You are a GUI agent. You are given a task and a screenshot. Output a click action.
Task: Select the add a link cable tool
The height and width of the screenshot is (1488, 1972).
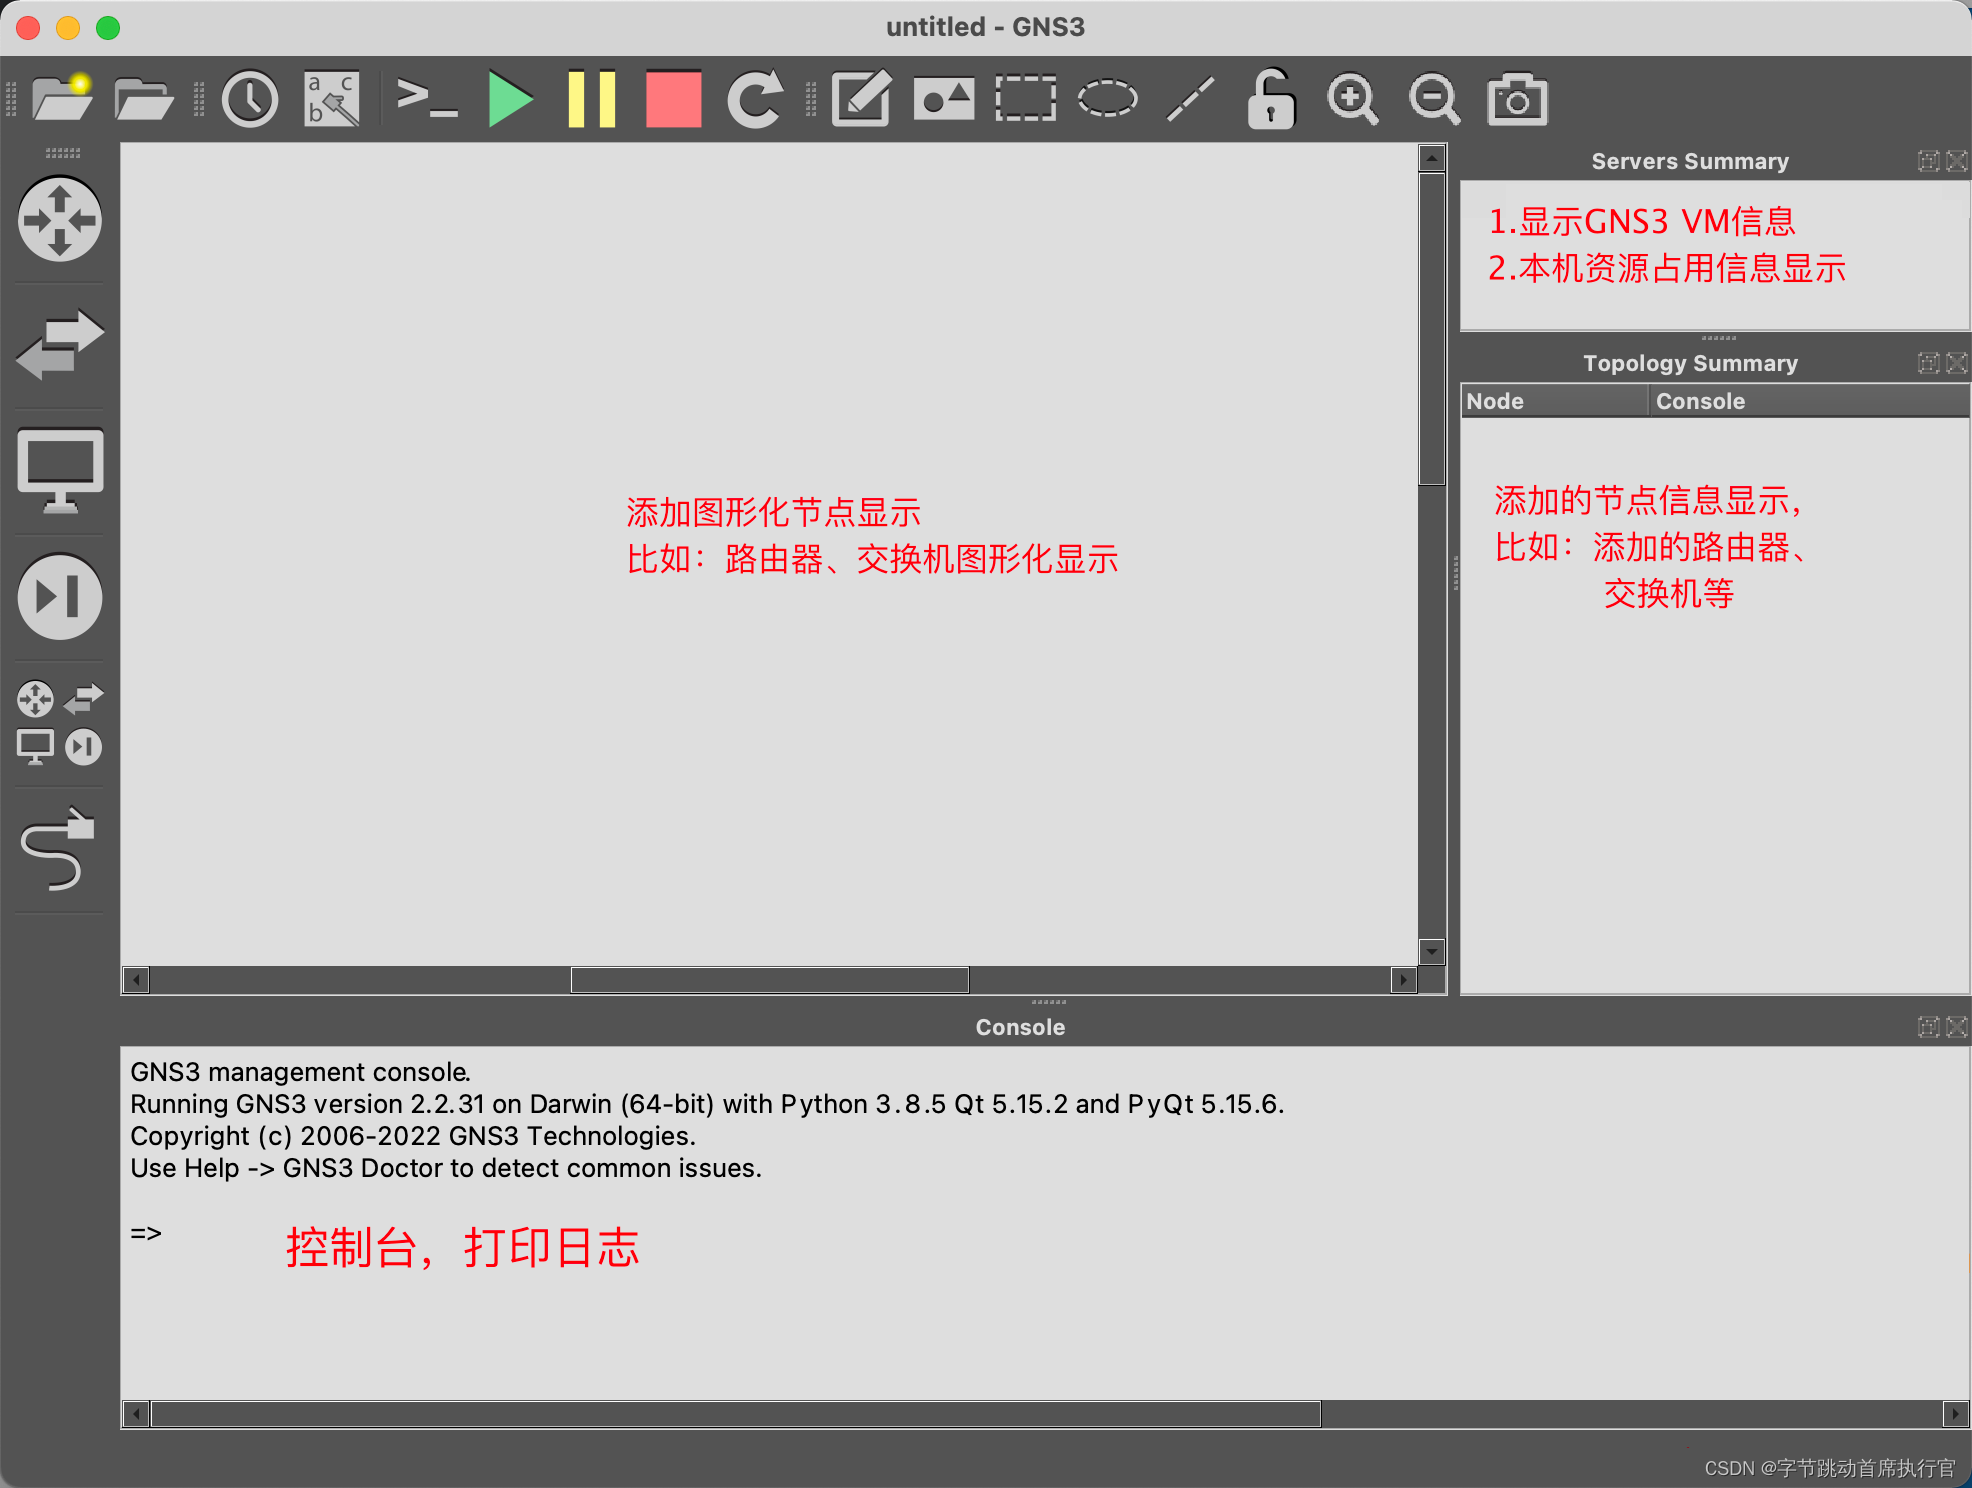coord(58,849)
